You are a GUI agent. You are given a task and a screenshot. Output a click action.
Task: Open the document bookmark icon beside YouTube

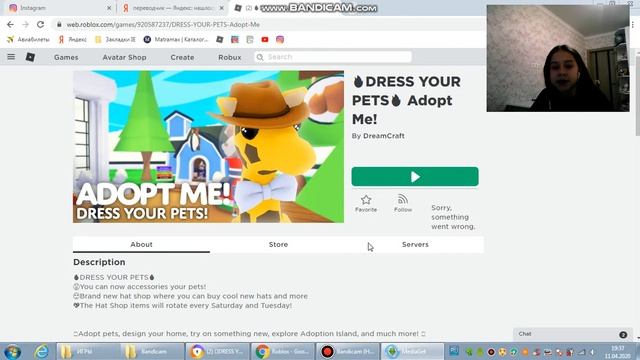[250, 40]
